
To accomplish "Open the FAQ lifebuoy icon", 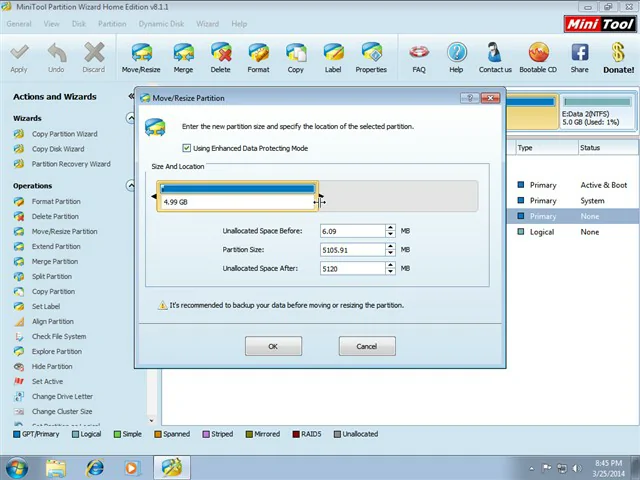I will coord(419,57).
